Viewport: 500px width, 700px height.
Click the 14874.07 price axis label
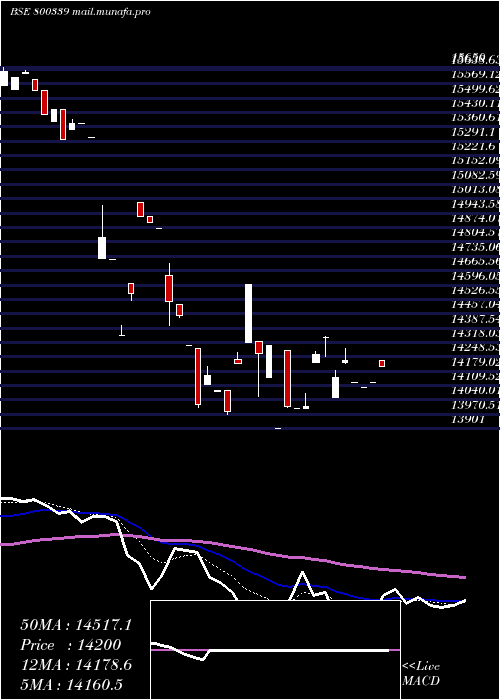point(475,217)
